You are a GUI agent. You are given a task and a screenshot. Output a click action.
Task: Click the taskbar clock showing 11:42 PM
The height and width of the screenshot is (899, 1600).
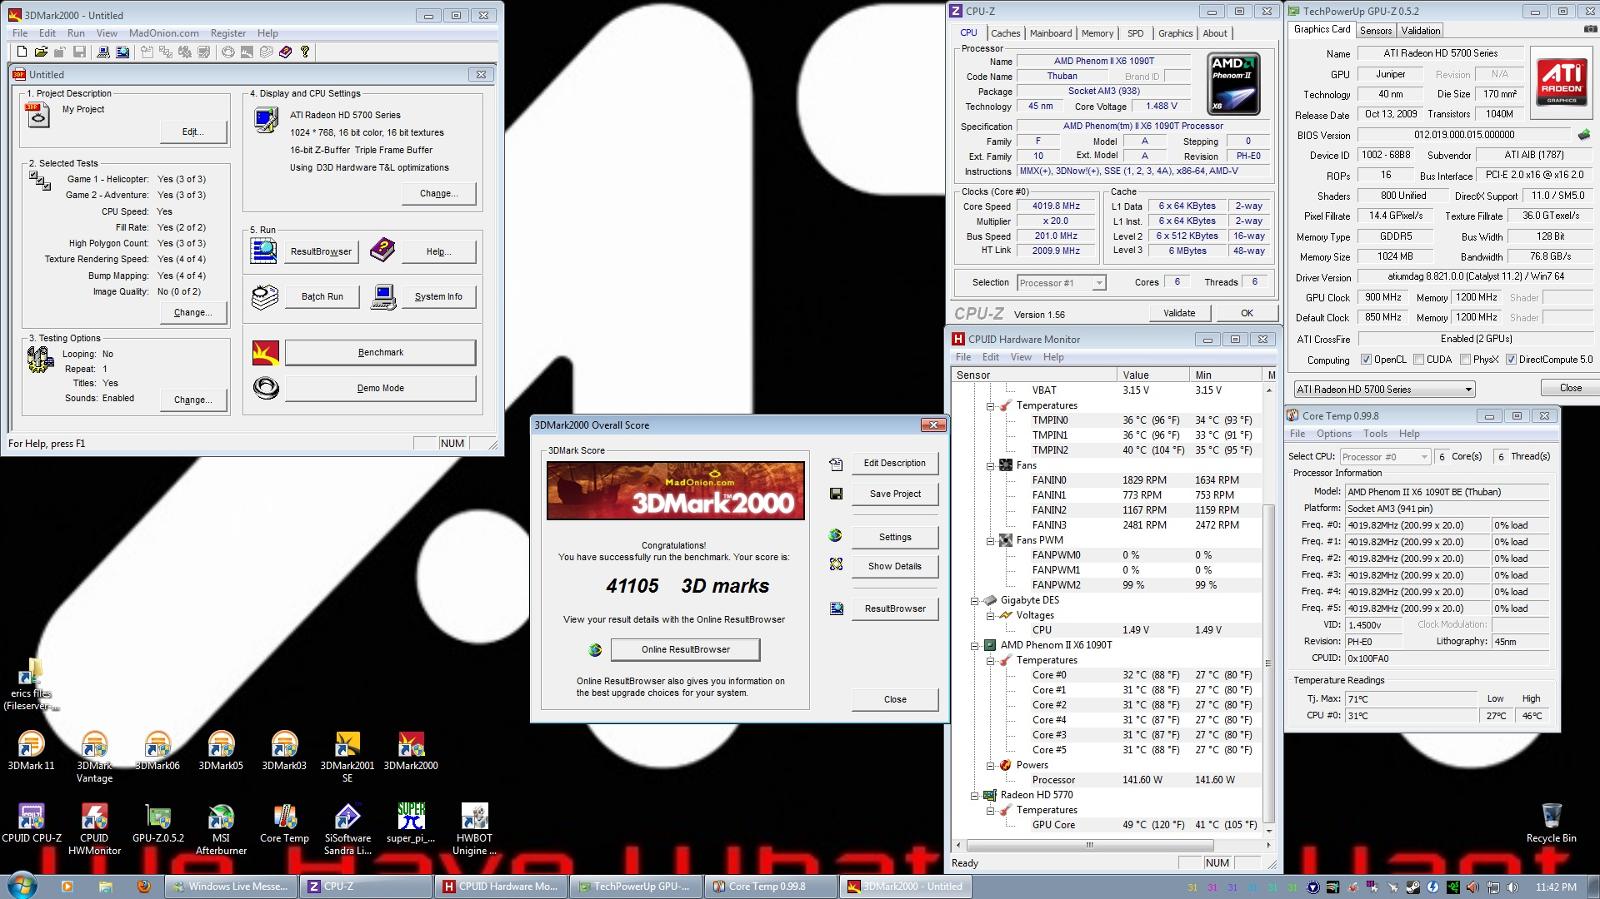point(1556,887)
